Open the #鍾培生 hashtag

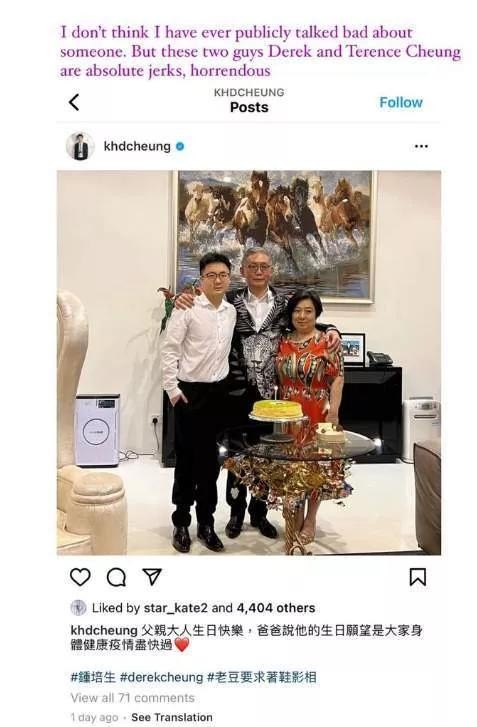pos(93,677)
